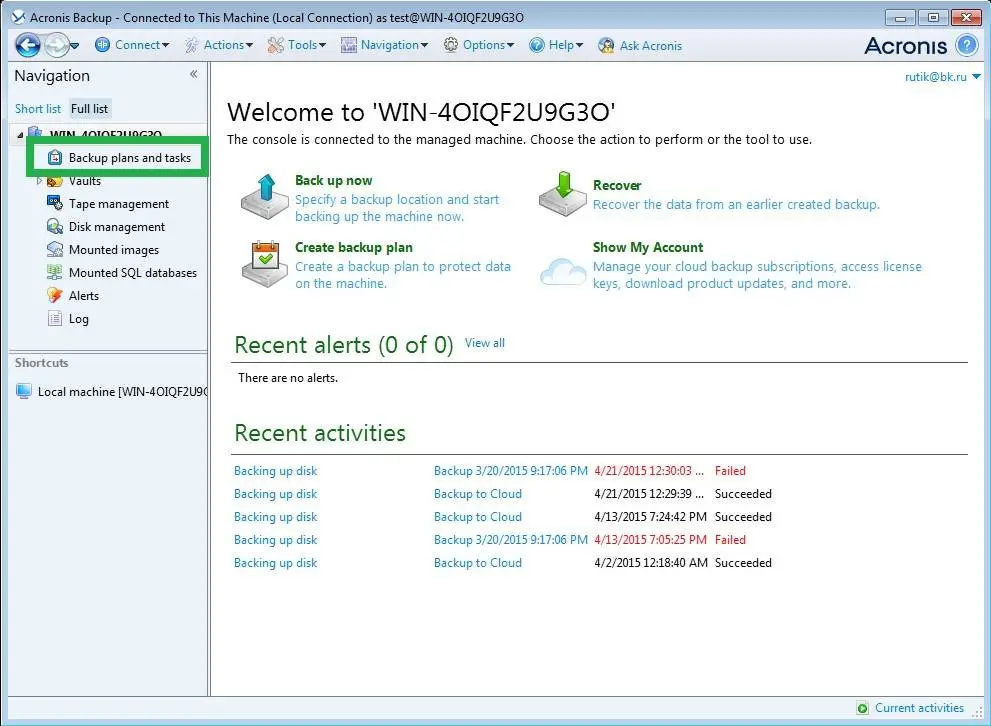Click the Backup plans and tasks icon
This screenshot has height=726, width=991.
55,157
